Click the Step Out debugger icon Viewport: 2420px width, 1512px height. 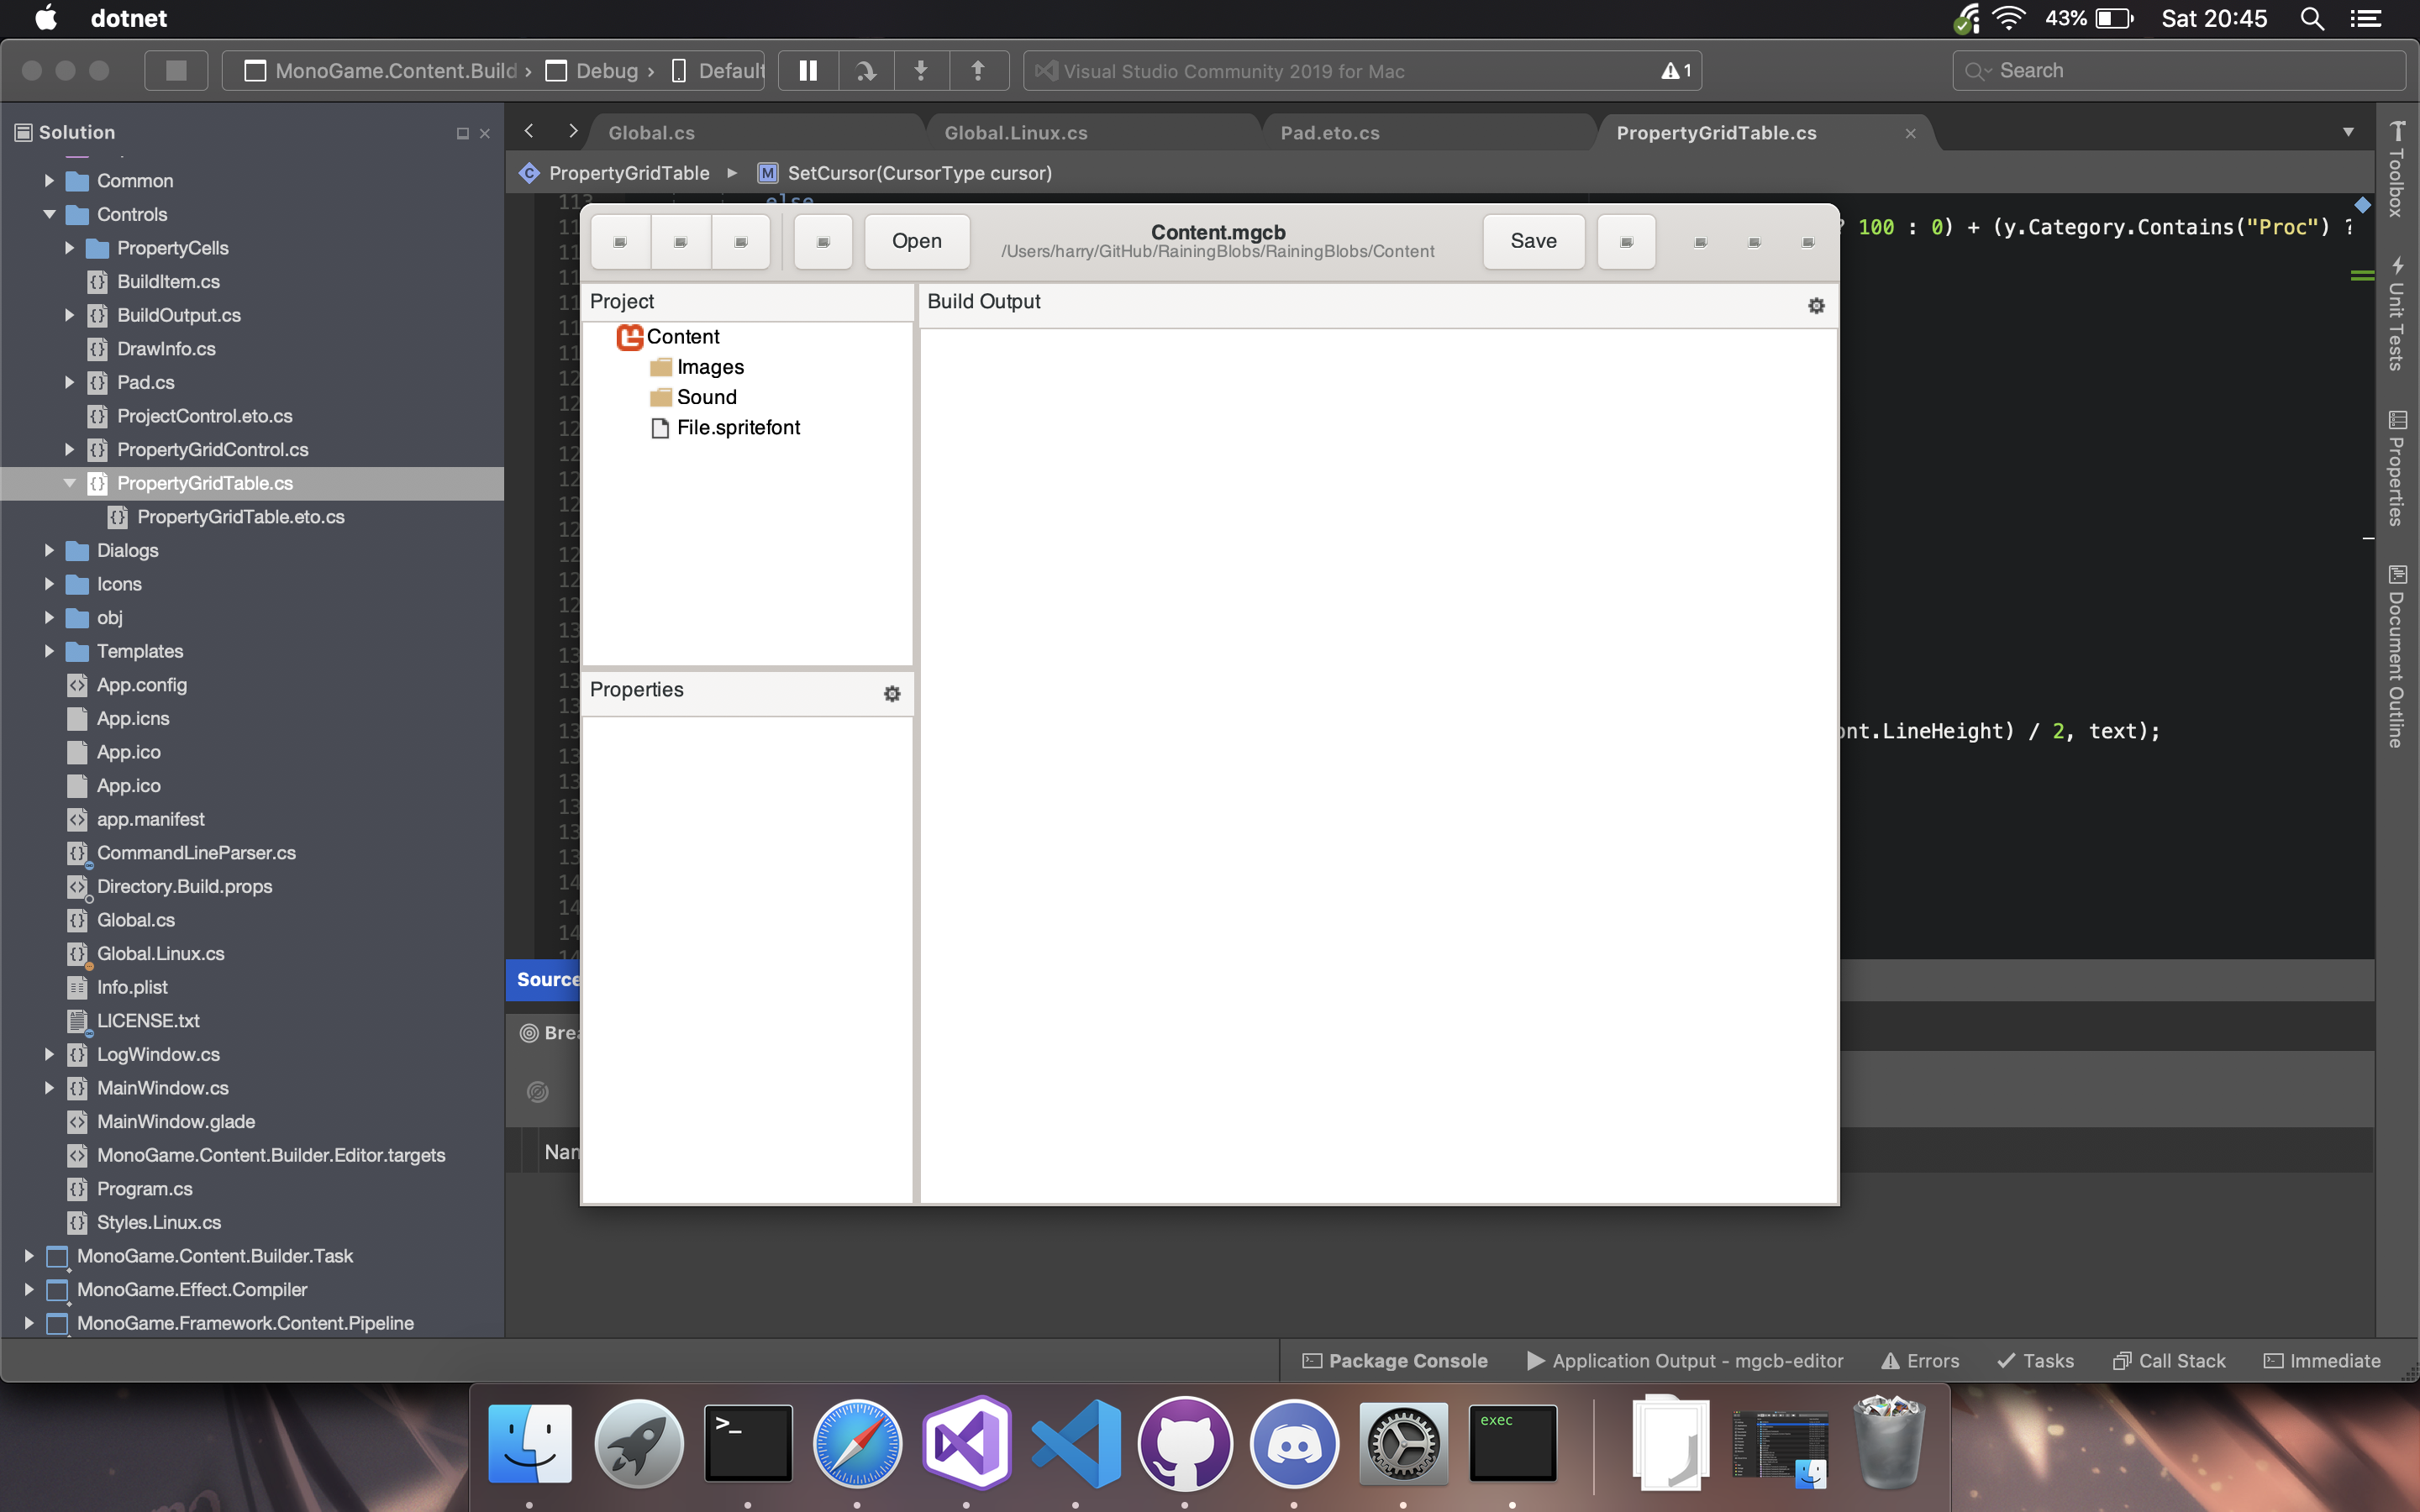(x=978, y=70)
